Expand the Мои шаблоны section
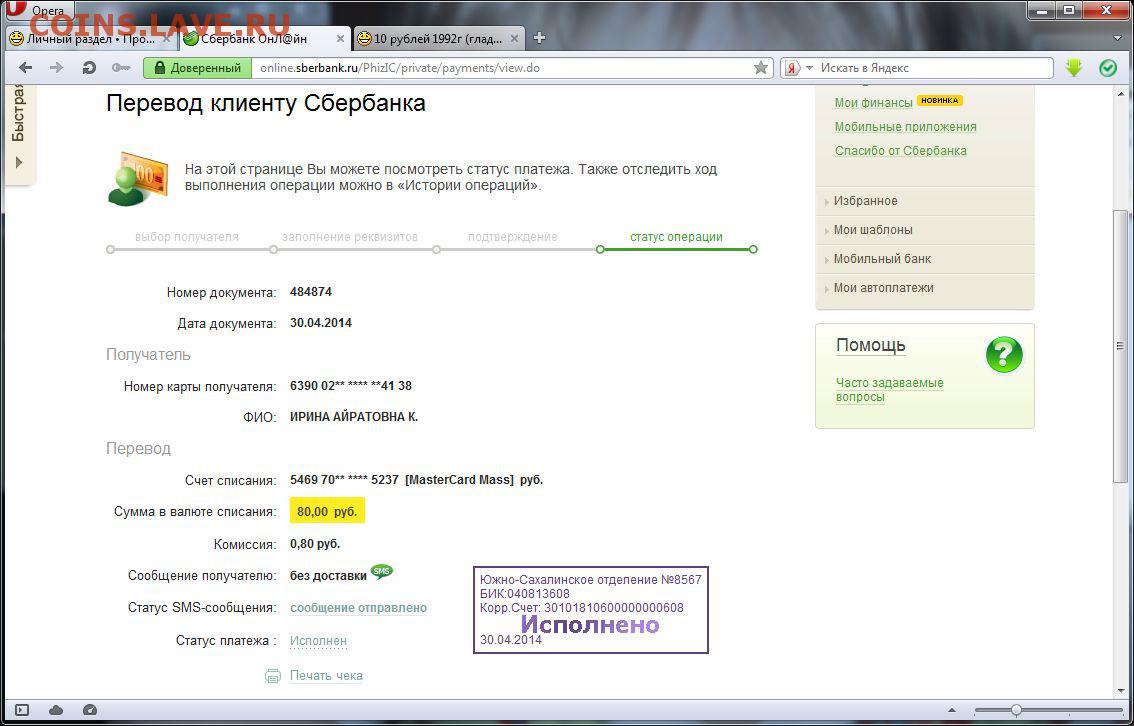Viewport: 1134px width, 726px height. (873, 230)
